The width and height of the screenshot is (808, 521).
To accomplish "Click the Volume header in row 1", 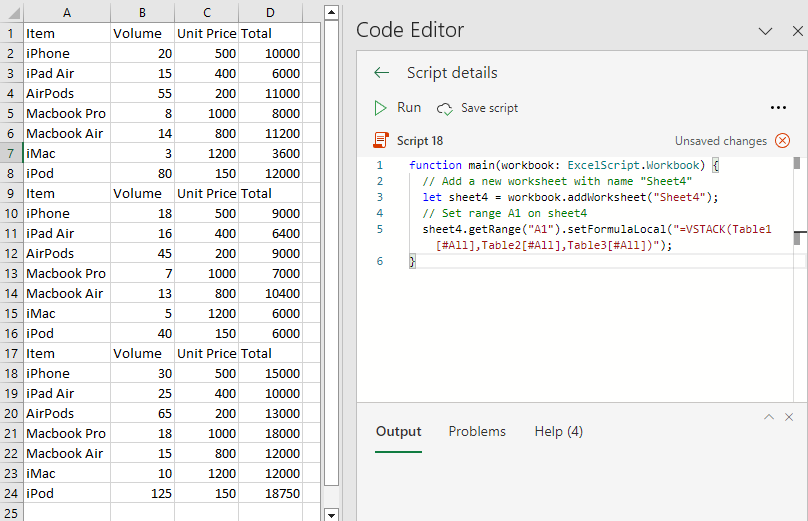I will 142,33.
